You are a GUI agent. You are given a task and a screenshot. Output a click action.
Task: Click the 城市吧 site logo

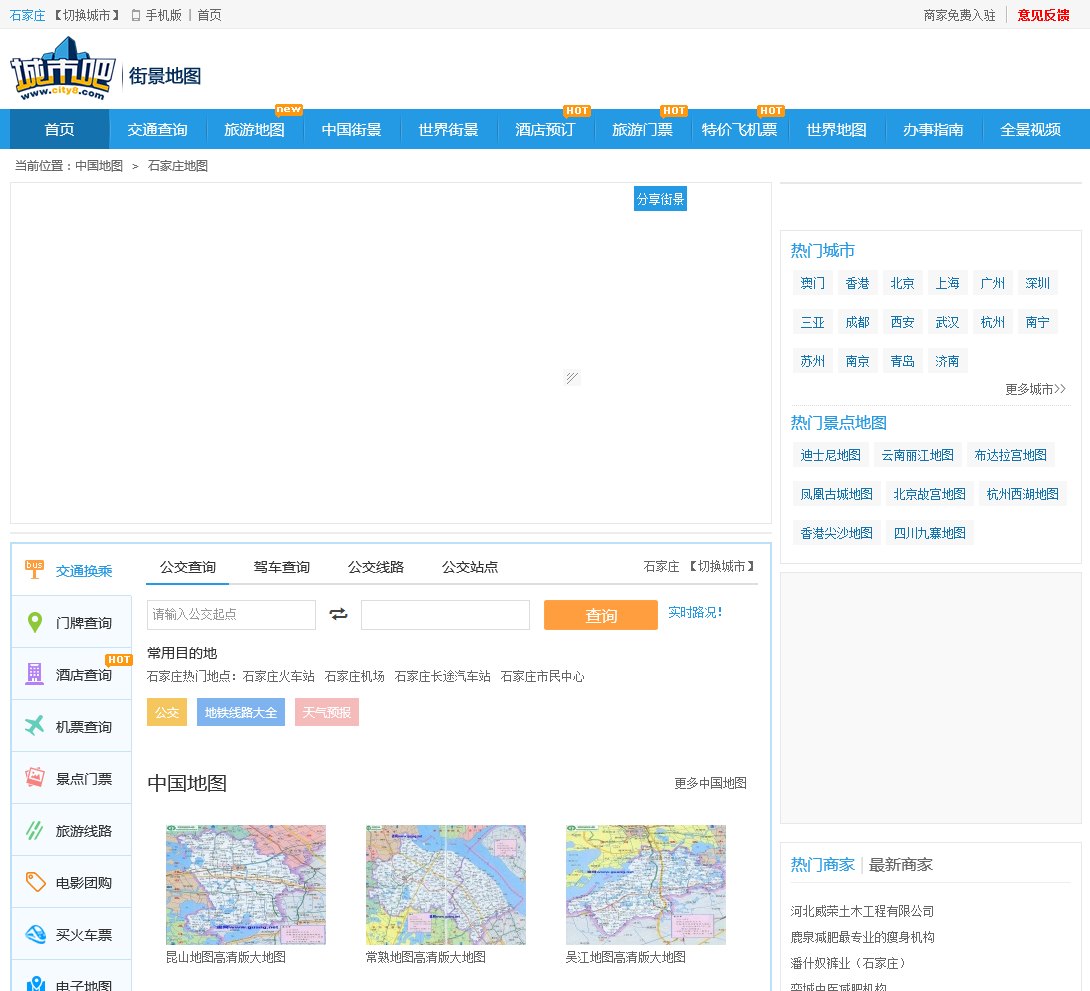[62, 69]
